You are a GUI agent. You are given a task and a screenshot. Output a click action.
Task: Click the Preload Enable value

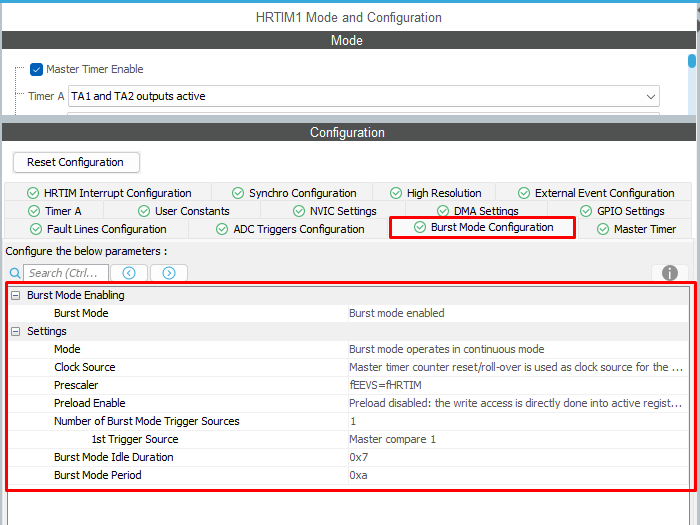tap(518, 403)
